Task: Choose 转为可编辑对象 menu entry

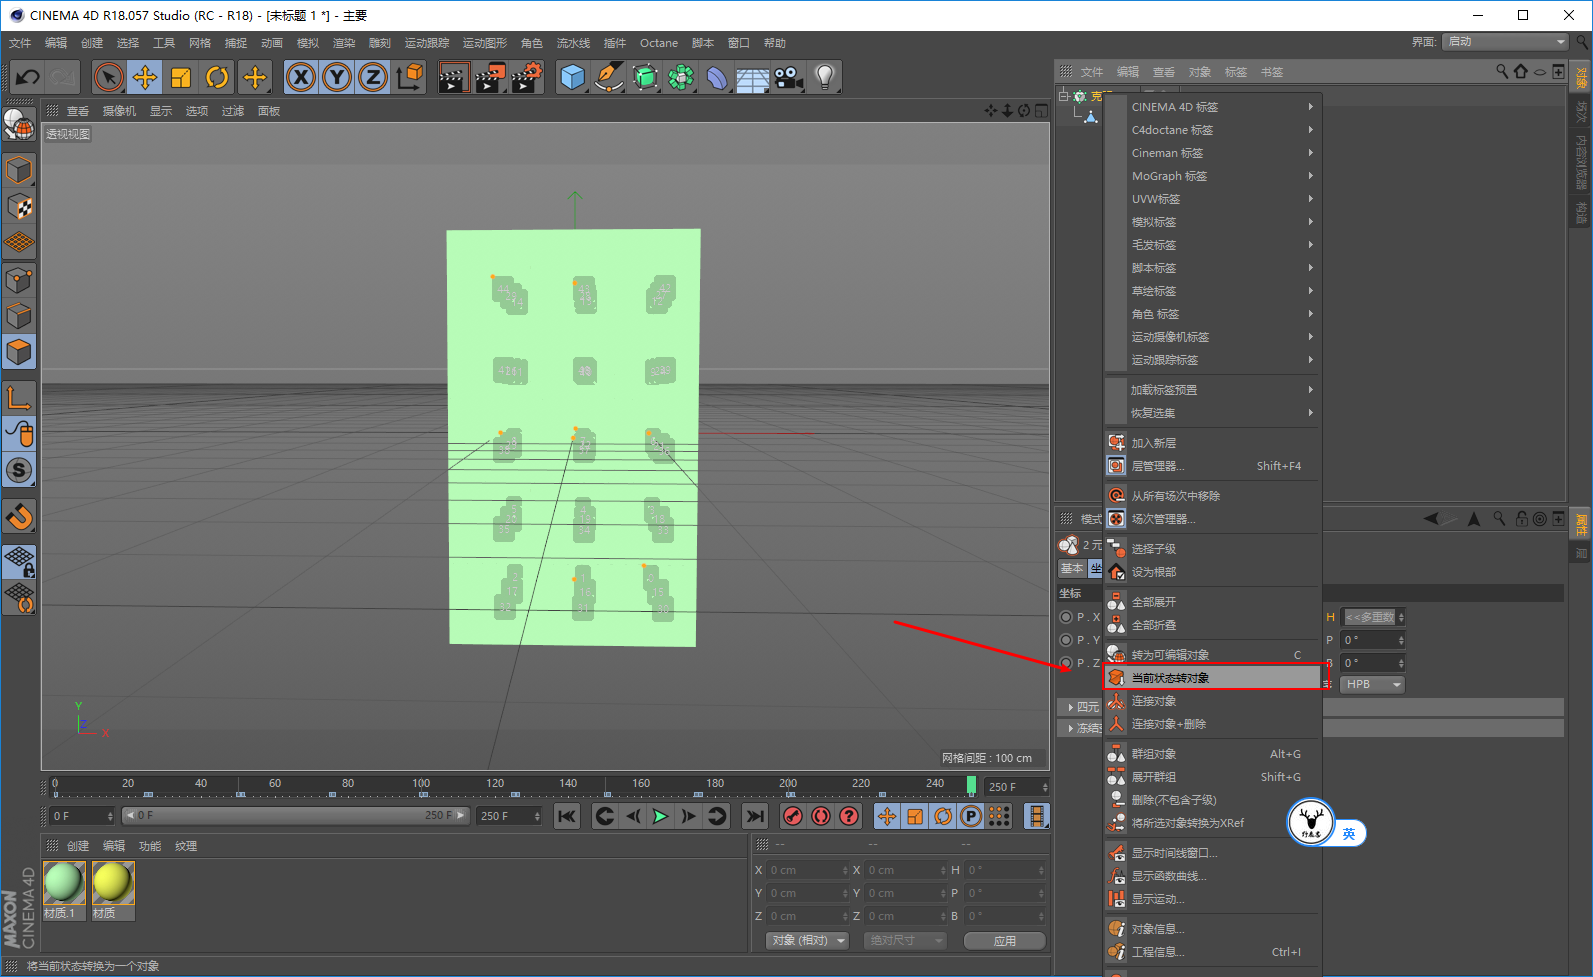Action: tap(1213, 655)
